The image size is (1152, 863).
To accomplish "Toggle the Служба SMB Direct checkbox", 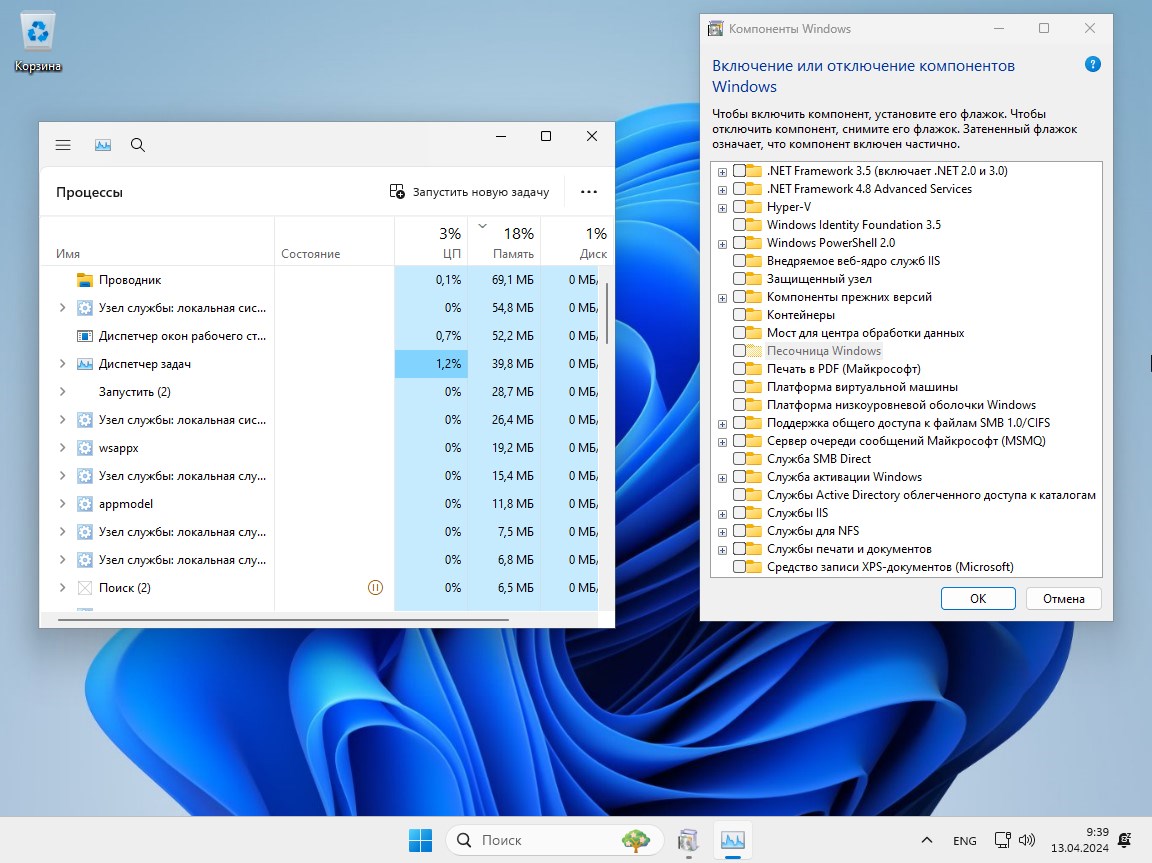I will (739, 459).
